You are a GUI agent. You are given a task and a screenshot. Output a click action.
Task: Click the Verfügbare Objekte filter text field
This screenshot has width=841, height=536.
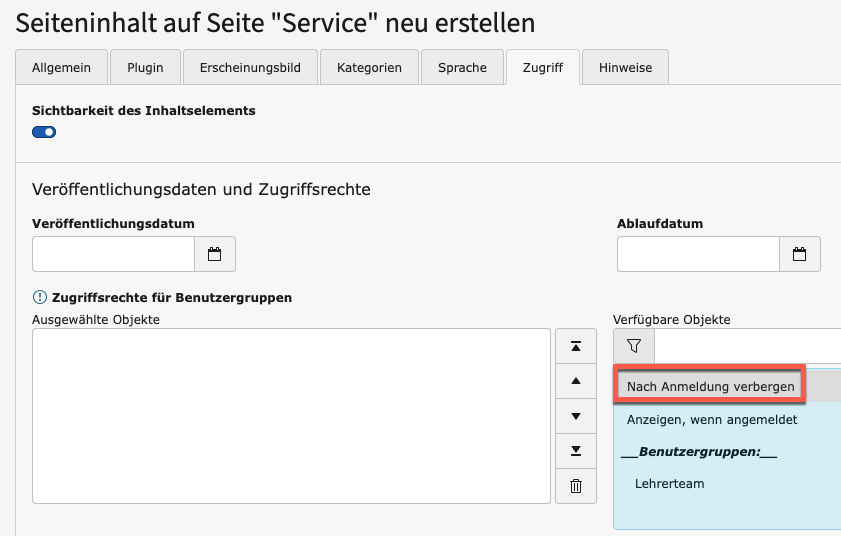[x=748, y=346]
